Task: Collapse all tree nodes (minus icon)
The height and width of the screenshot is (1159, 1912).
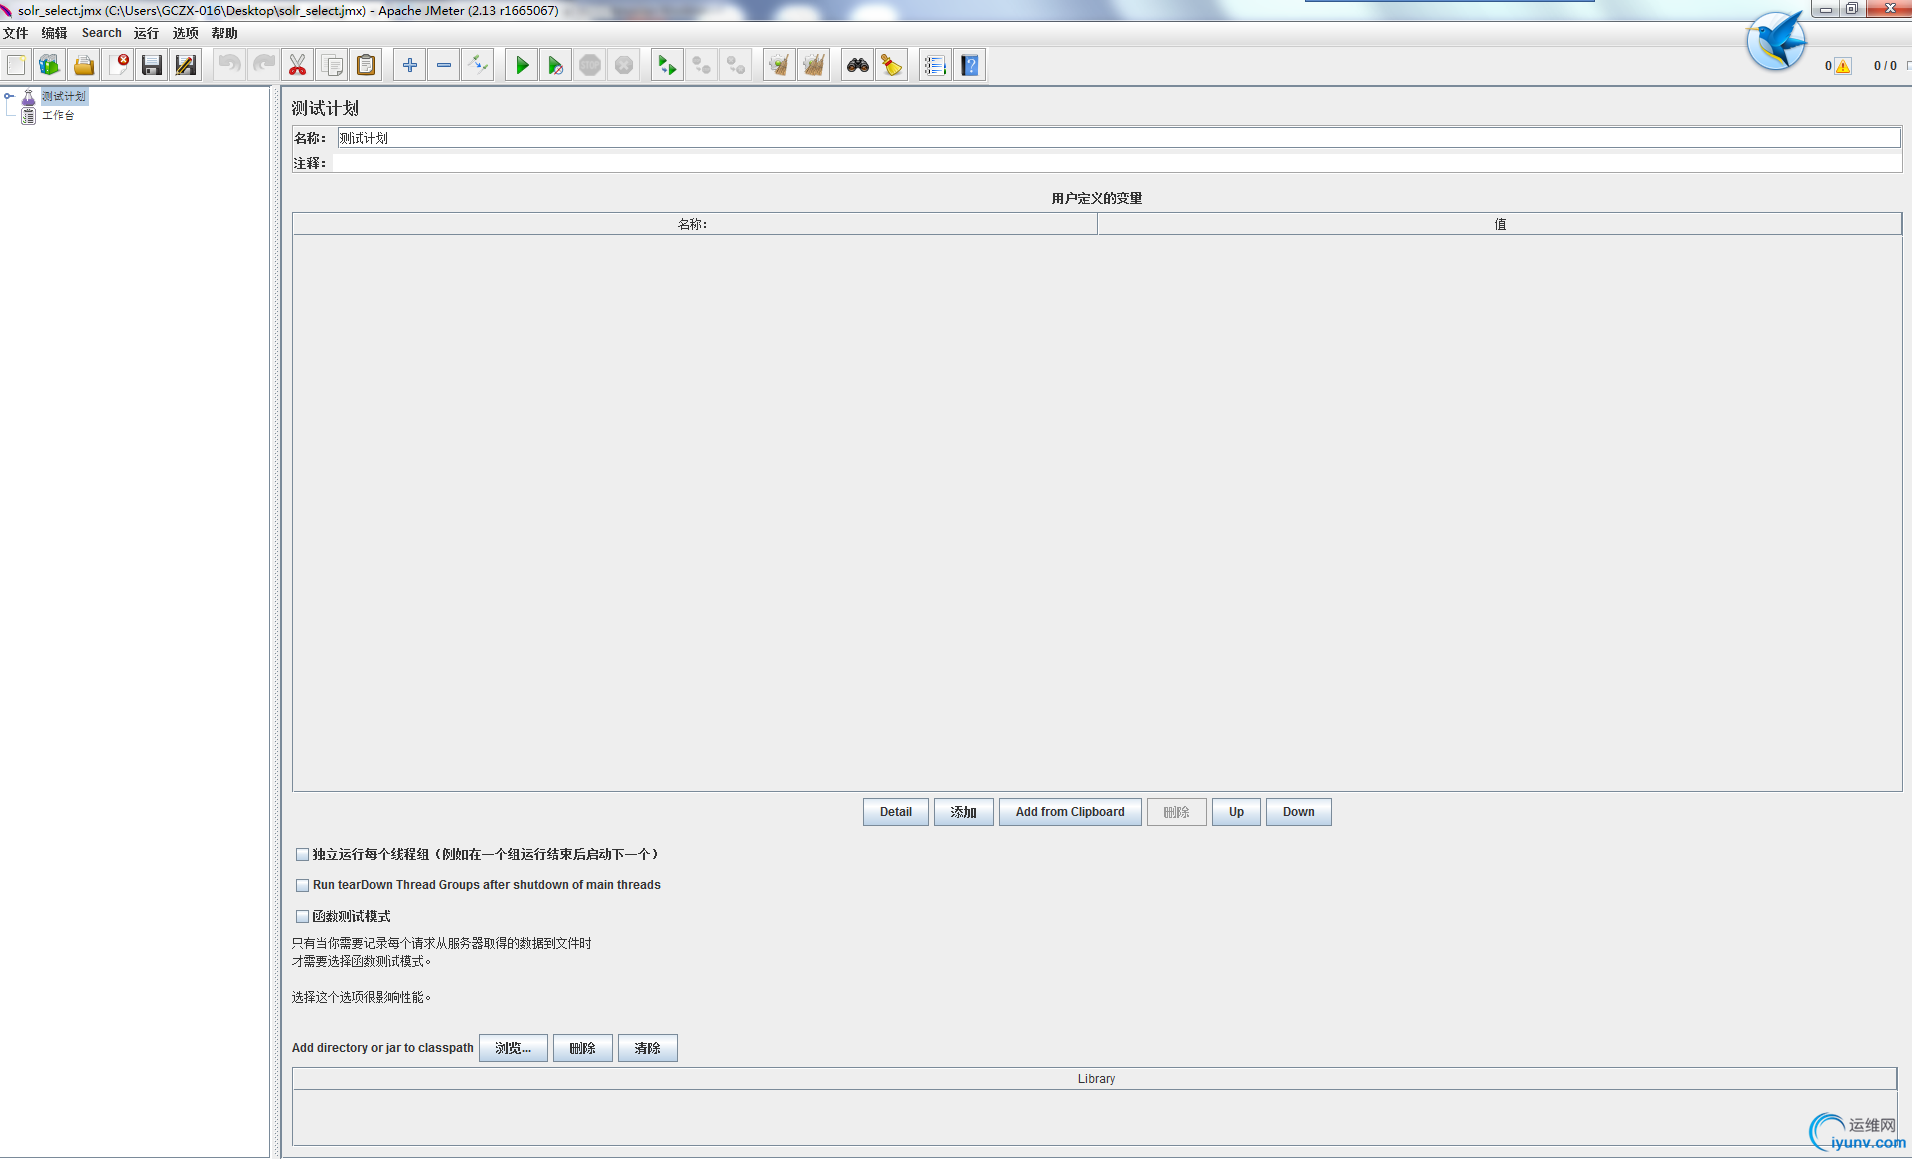Action: click(x=444, y=66)
